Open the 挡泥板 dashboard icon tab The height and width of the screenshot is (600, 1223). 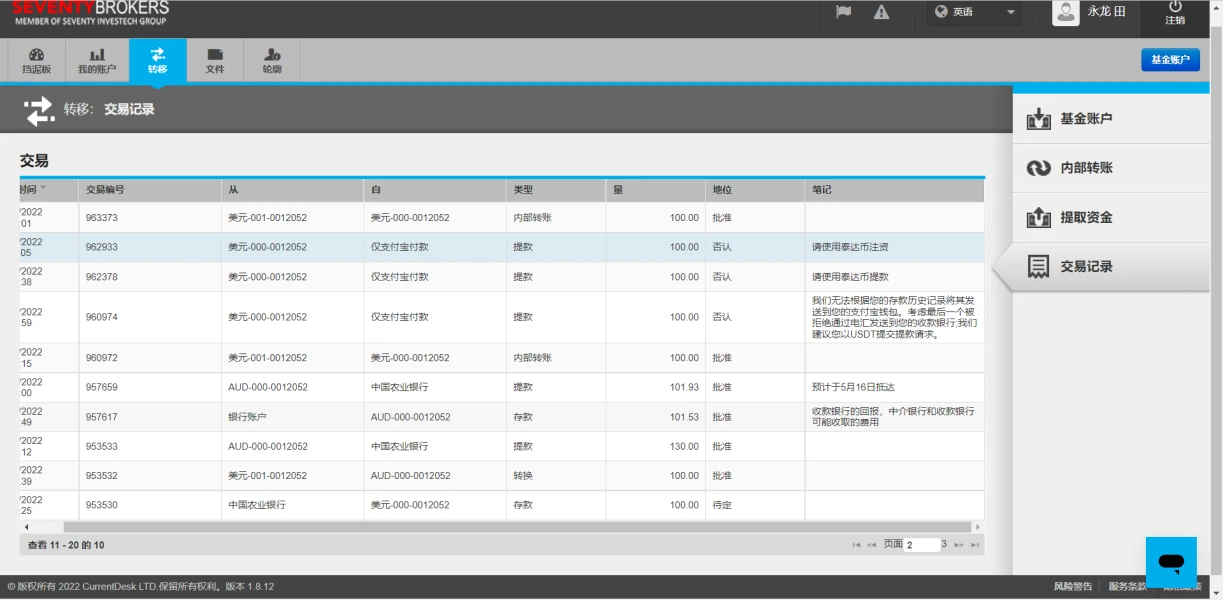37,61
